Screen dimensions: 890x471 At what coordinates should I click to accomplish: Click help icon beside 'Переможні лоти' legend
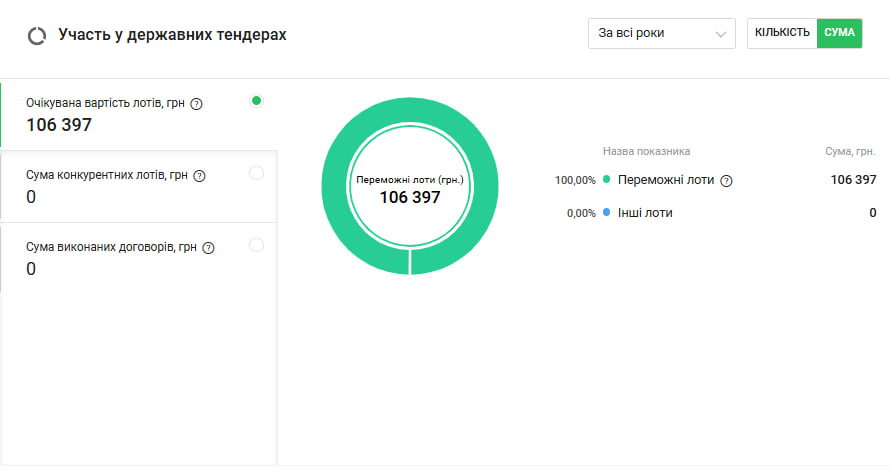tap(726, 181)
